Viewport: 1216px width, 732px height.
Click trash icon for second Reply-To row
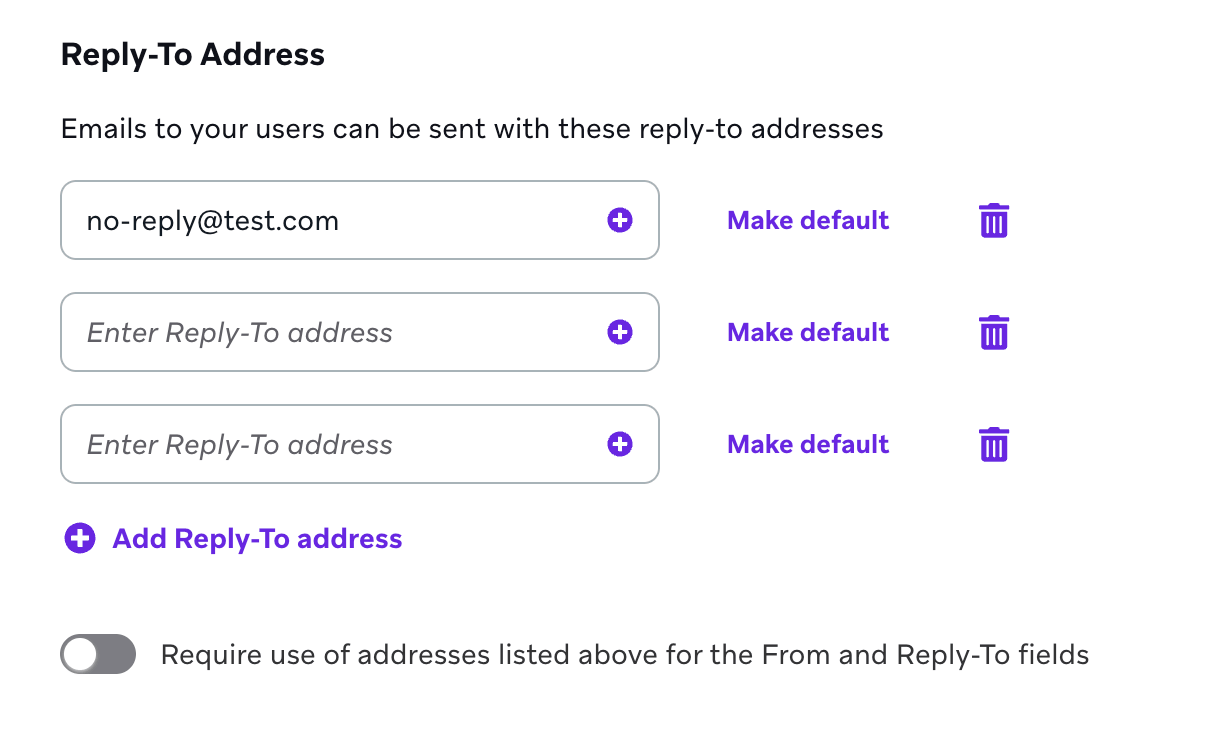[993, 332]
